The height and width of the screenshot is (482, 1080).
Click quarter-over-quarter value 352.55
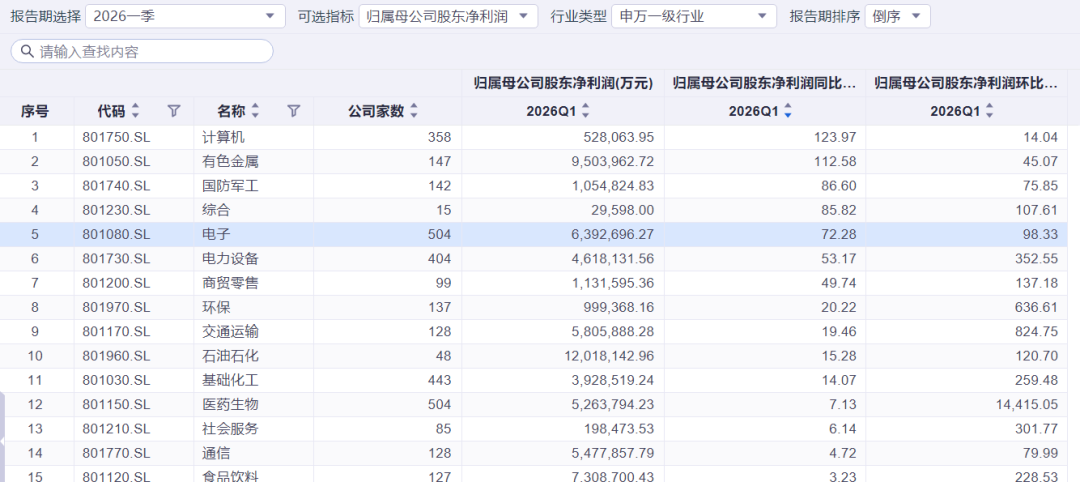(x=1036, y=259)
